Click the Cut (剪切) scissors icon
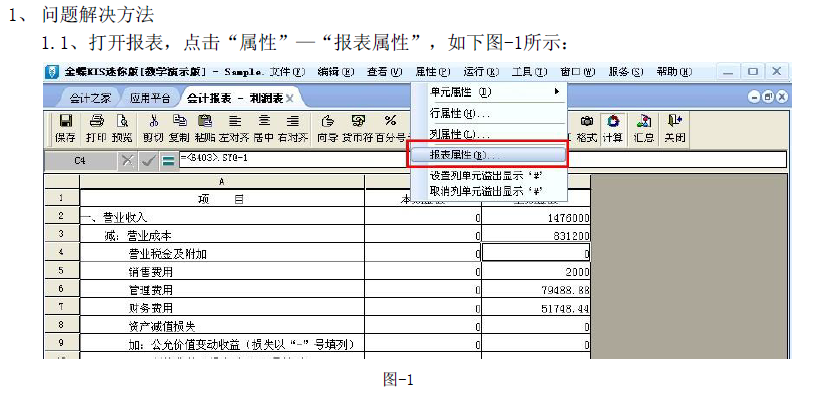This screenshot has width=830, height=395. [154, 129]
